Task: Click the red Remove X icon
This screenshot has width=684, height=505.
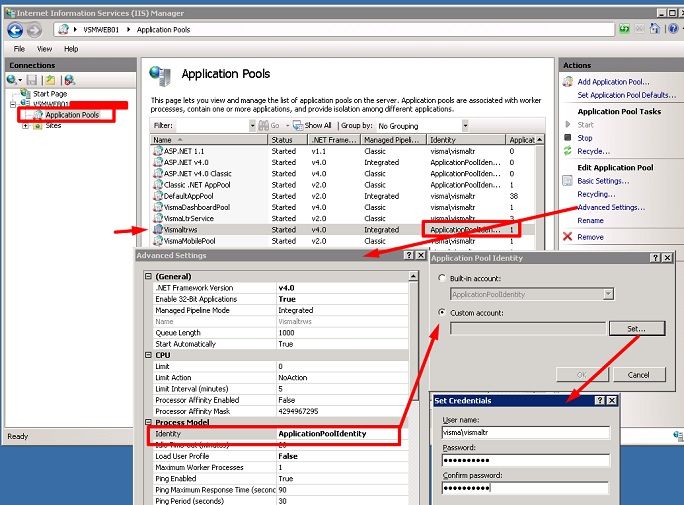Action: [568, 236]
